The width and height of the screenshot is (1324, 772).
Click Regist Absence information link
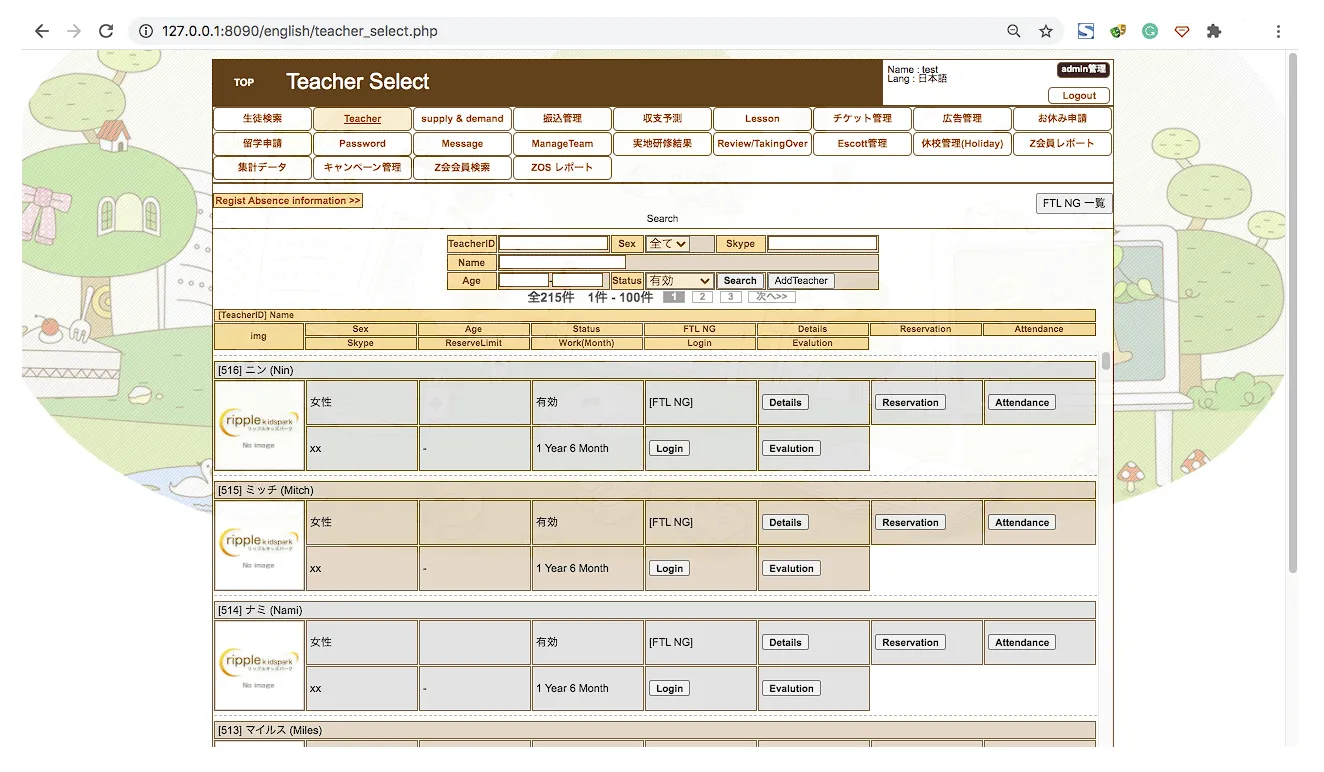pos(288,201)
